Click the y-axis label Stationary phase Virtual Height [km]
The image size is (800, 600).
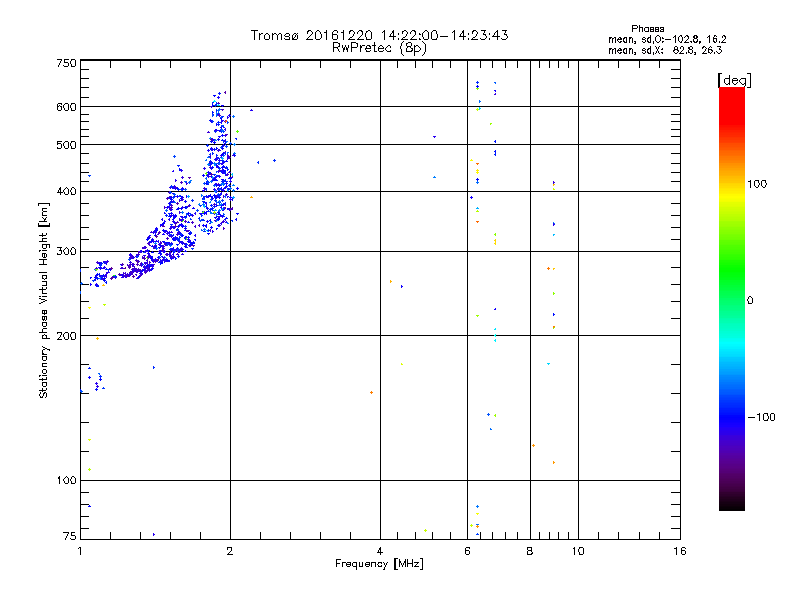43,300
